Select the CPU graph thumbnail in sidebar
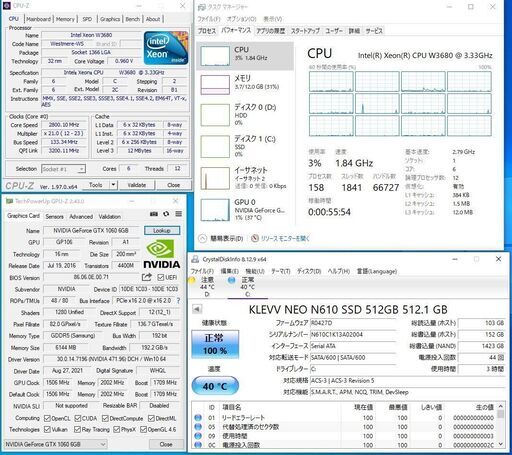Screen dimensions: 512x455 pyautogui.click(x=215, y=56)
